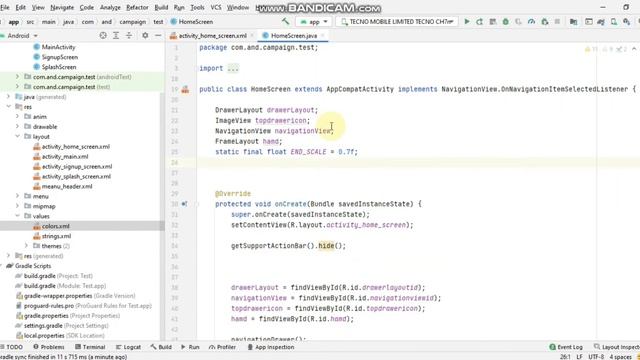Screen dimensions: 640x360
Task: Open the Profile app gauge icon
Action: (x=531, y=22)
